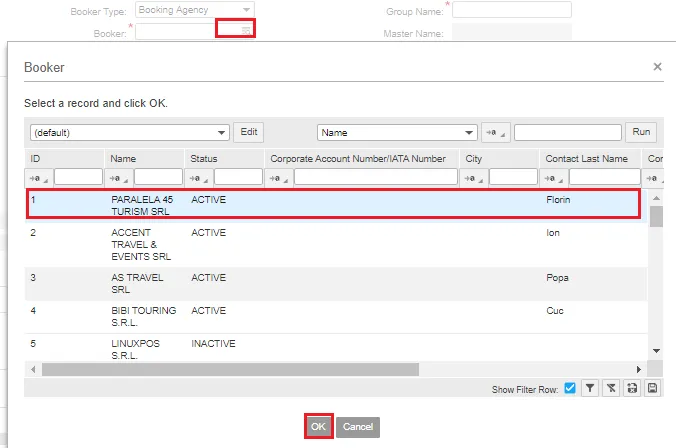The width and height of the screenshot is (676, 448).
Task: Open the Booker lookup icon in field
Action: click(246, 31)
